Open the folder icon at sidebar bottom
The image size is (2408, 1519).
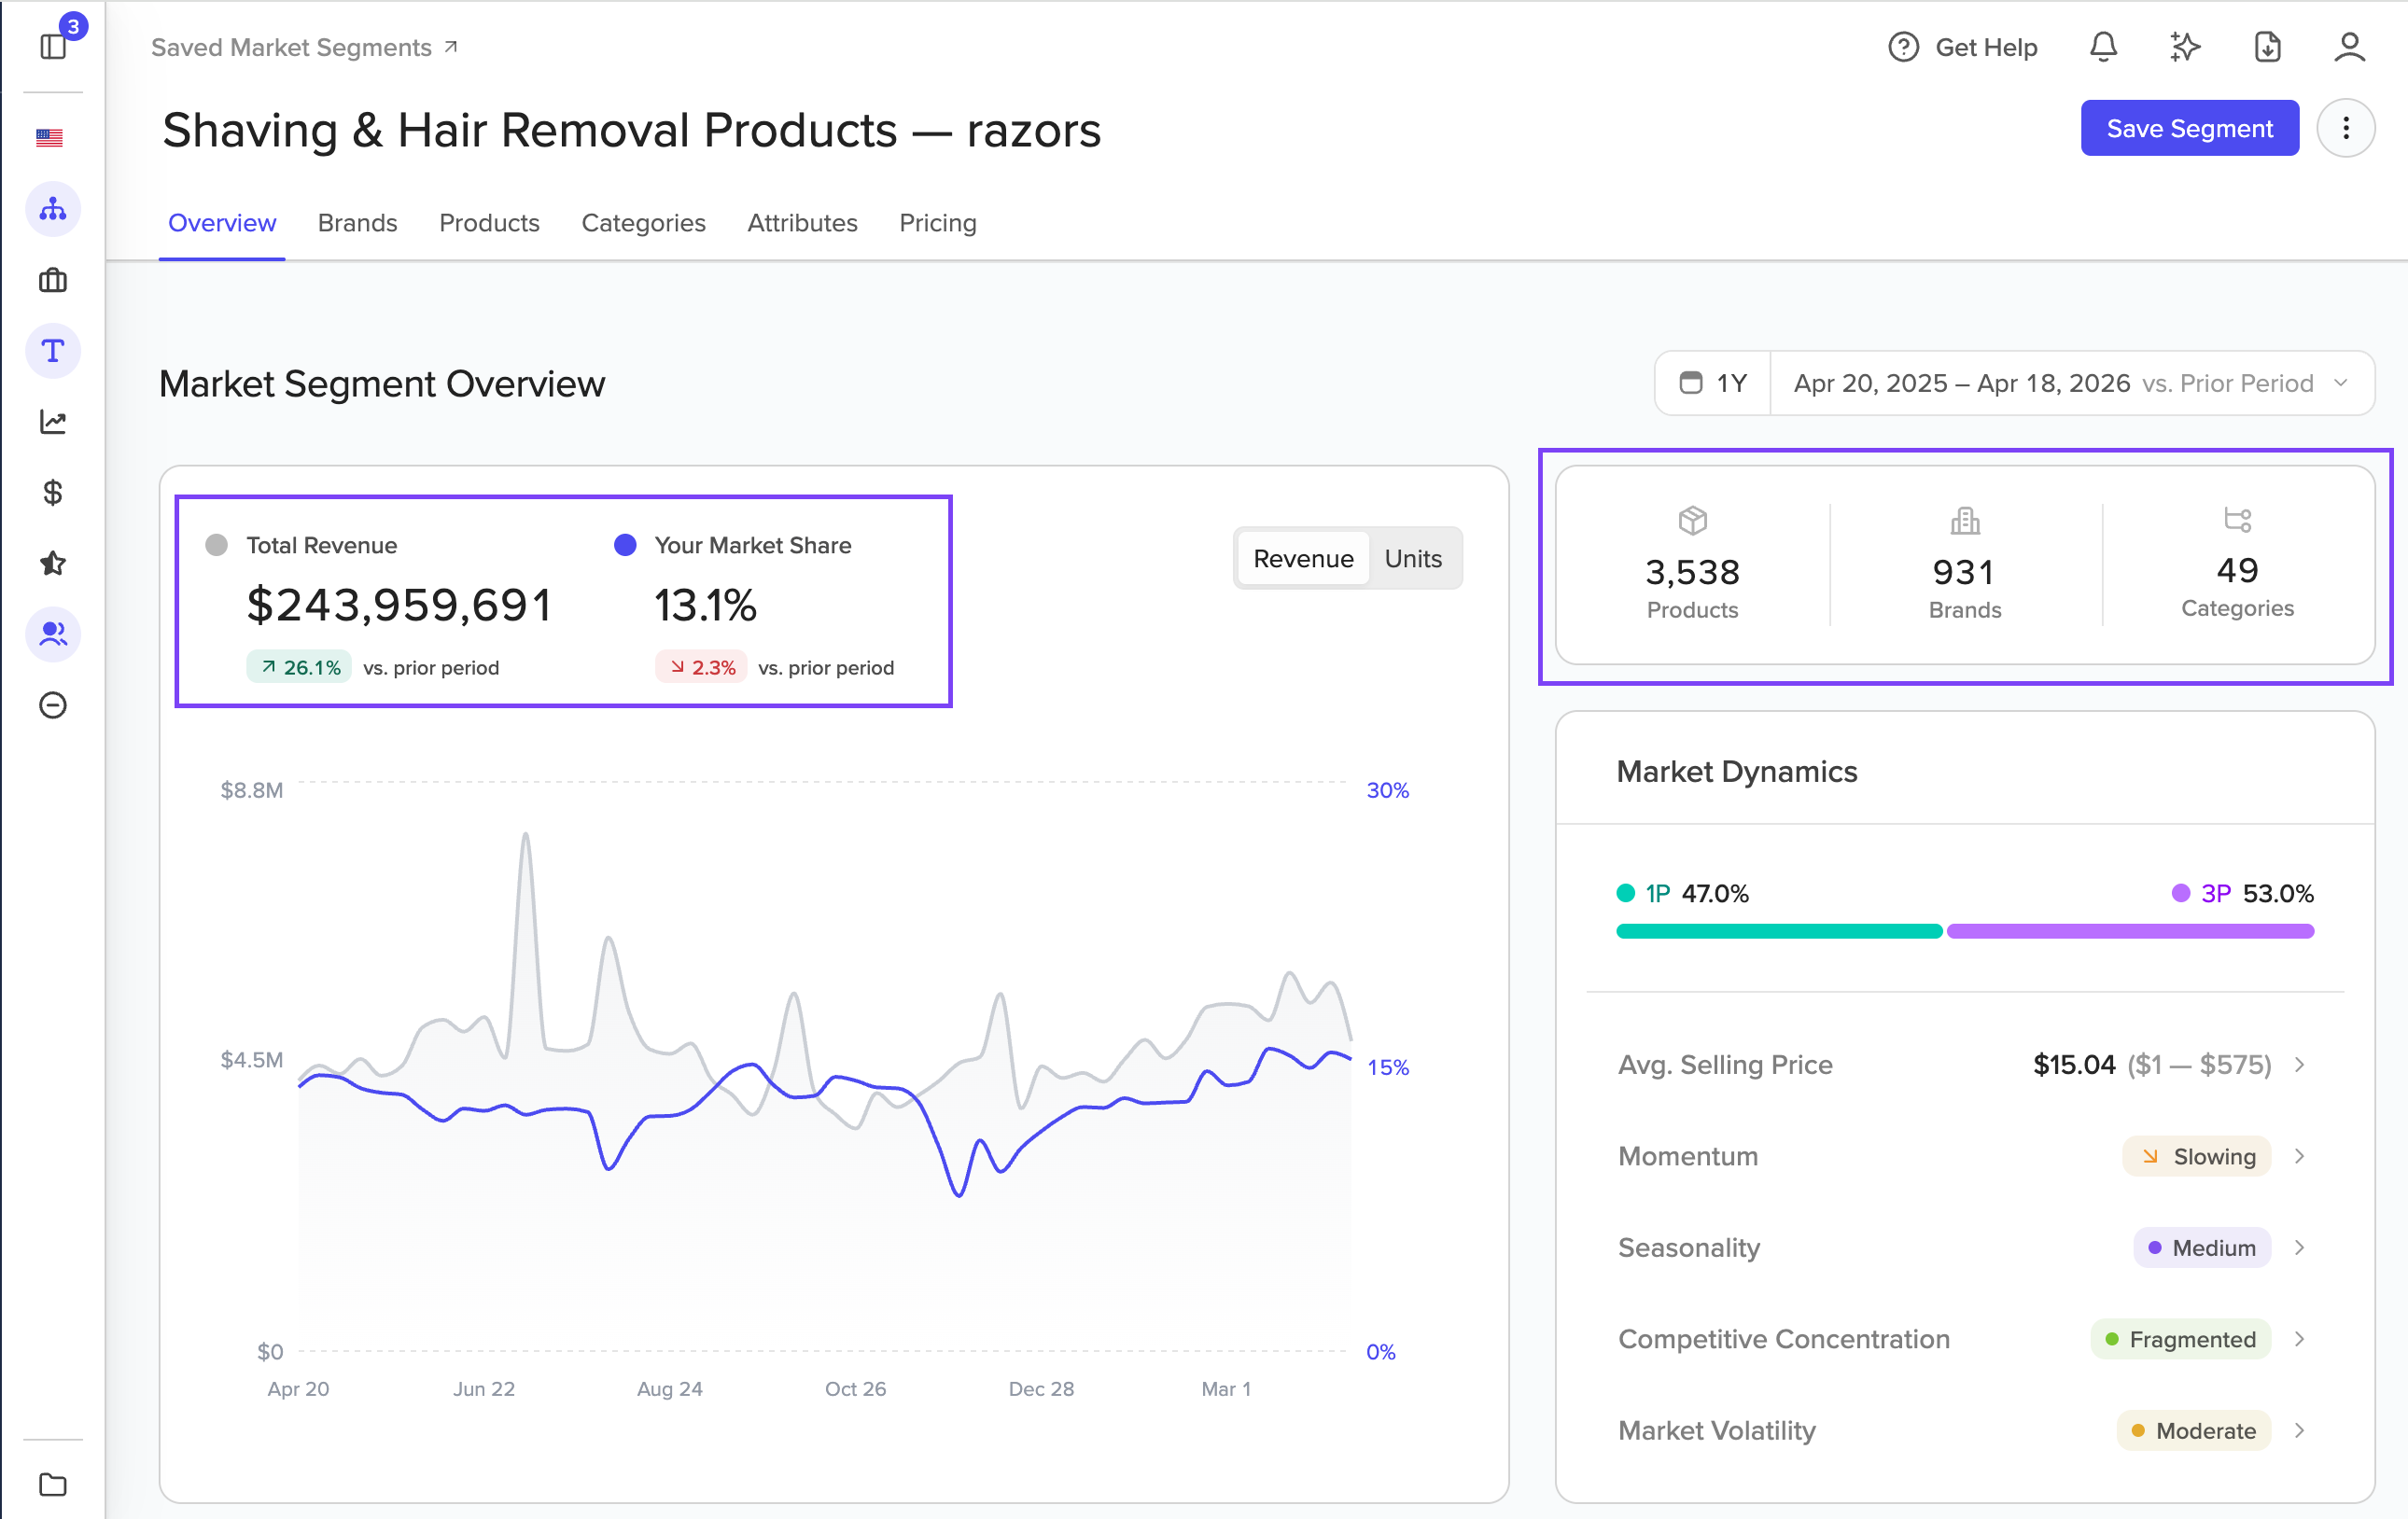point(53,1485)
